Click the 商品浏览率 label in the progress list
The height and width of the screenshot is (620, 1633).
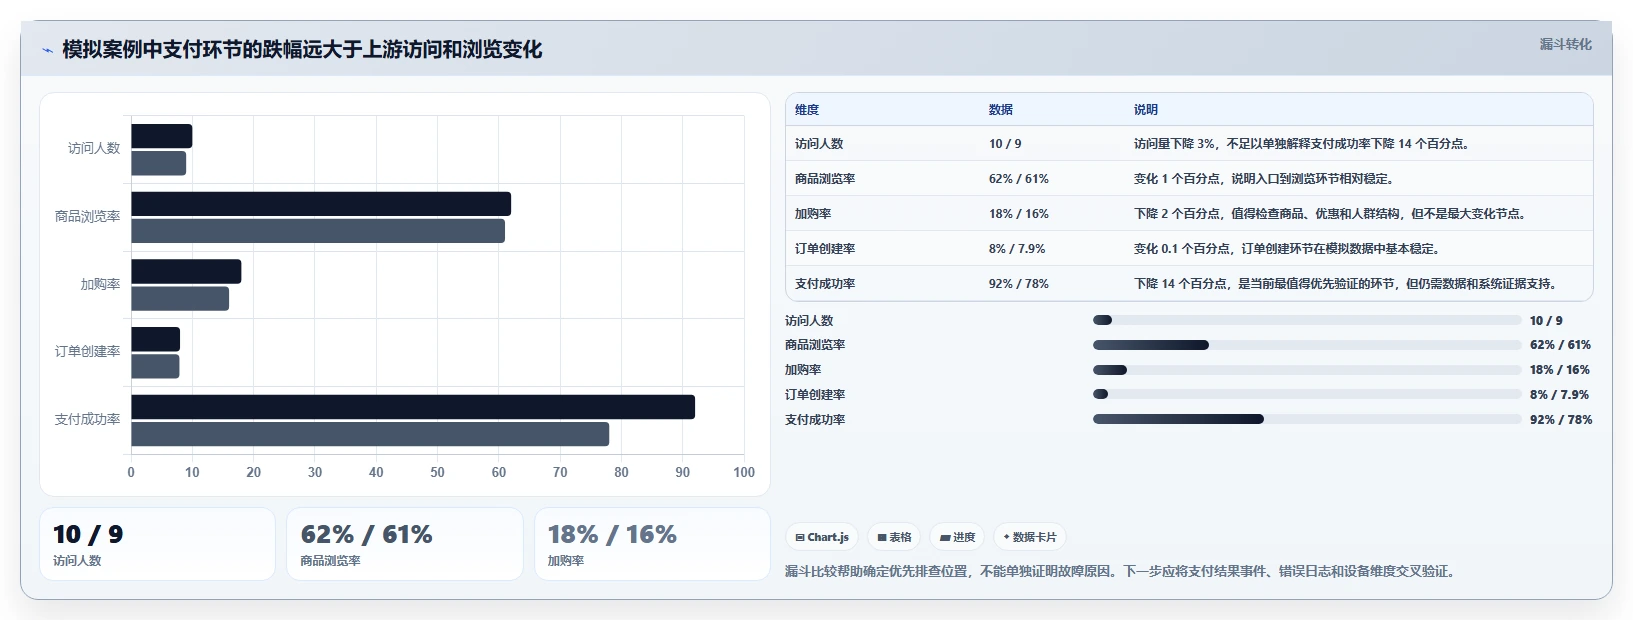(815, 345)
